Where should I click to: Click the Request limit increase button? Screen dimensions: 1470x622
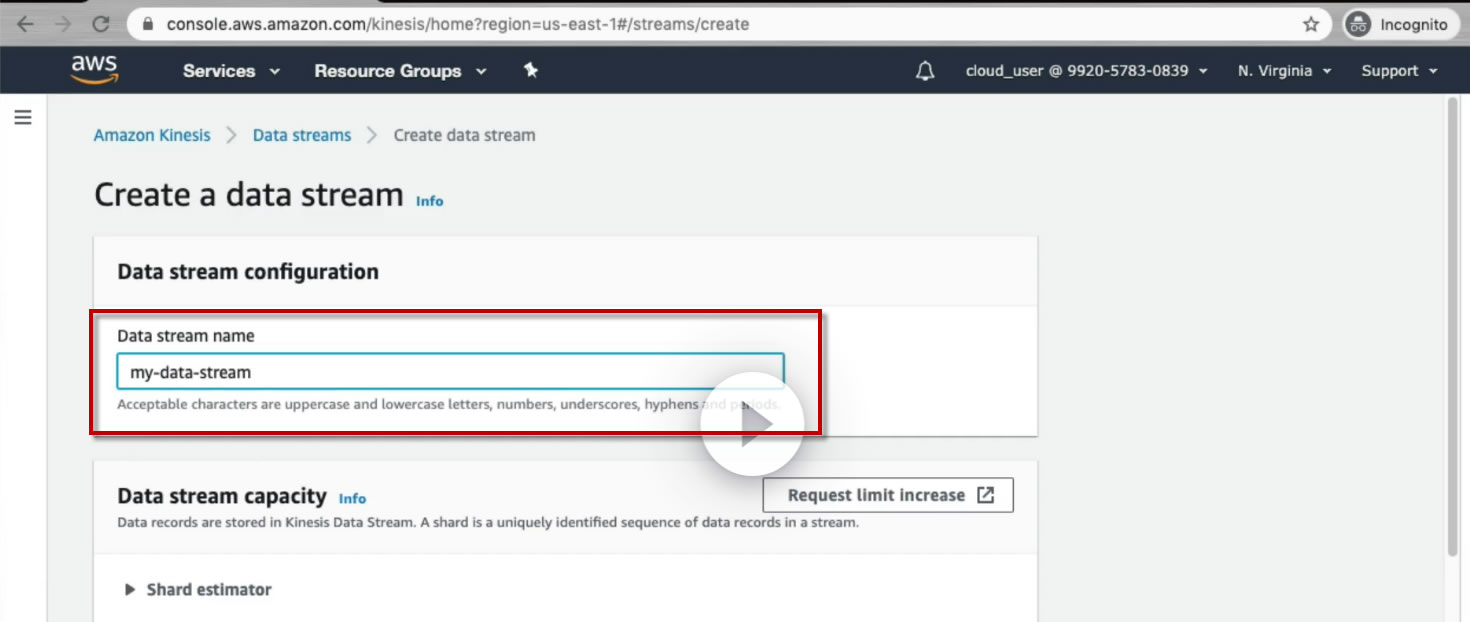coord(888,495)
